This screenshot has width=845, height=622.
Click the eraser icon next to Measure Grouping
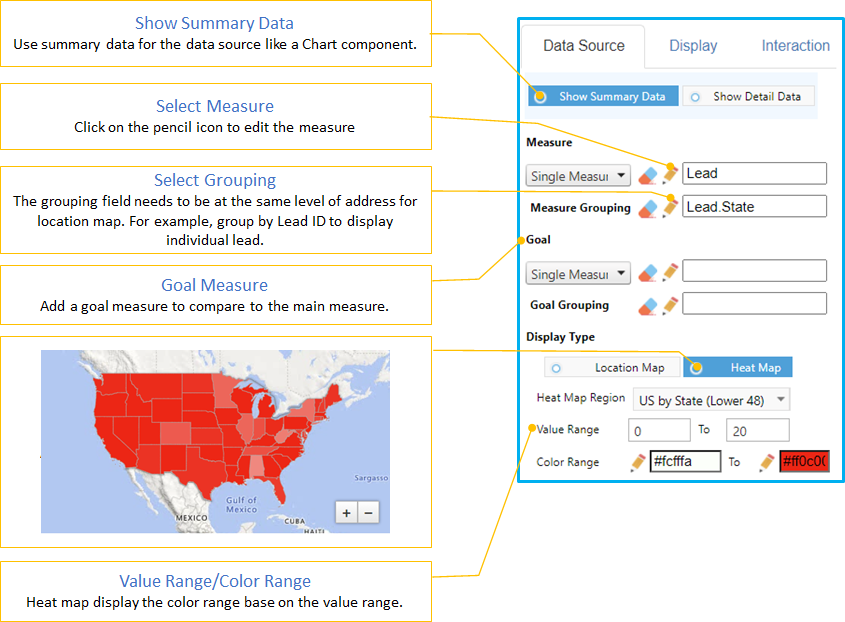click(x=649, y=208)
